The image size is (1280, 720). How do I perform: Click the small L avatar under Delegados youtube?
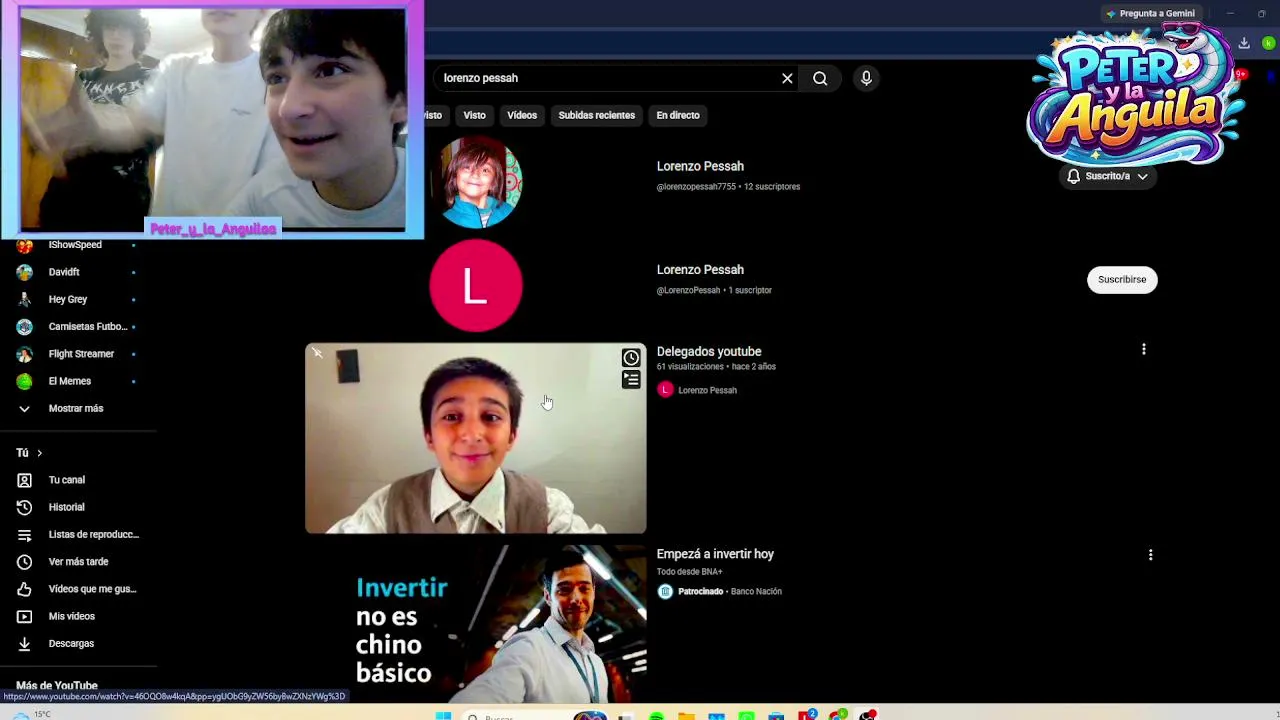click(x=665, y=390)
